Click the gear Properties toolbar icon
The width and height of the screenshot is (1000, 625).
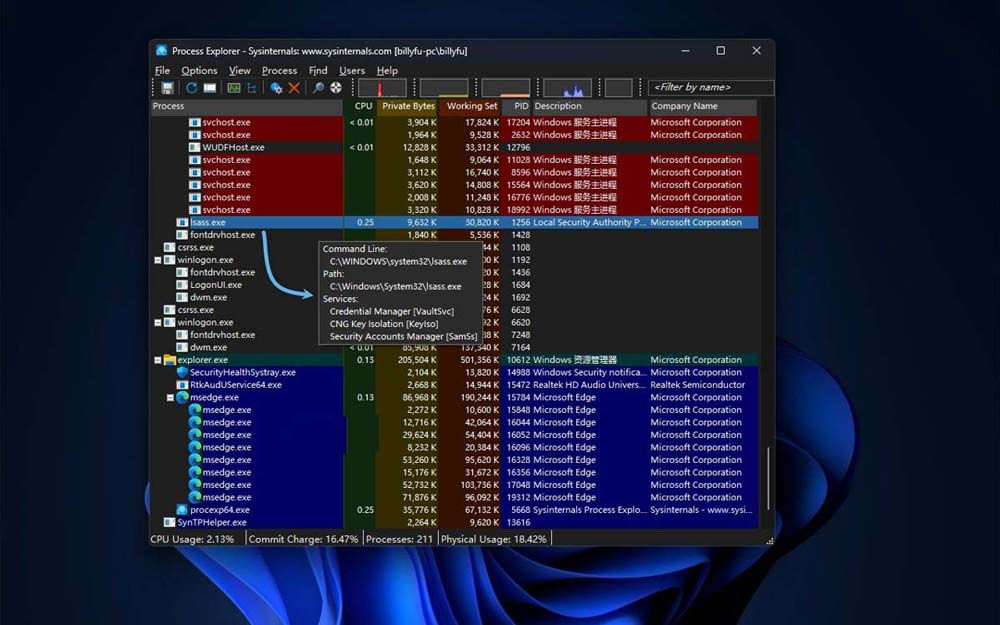pos(276,88)
